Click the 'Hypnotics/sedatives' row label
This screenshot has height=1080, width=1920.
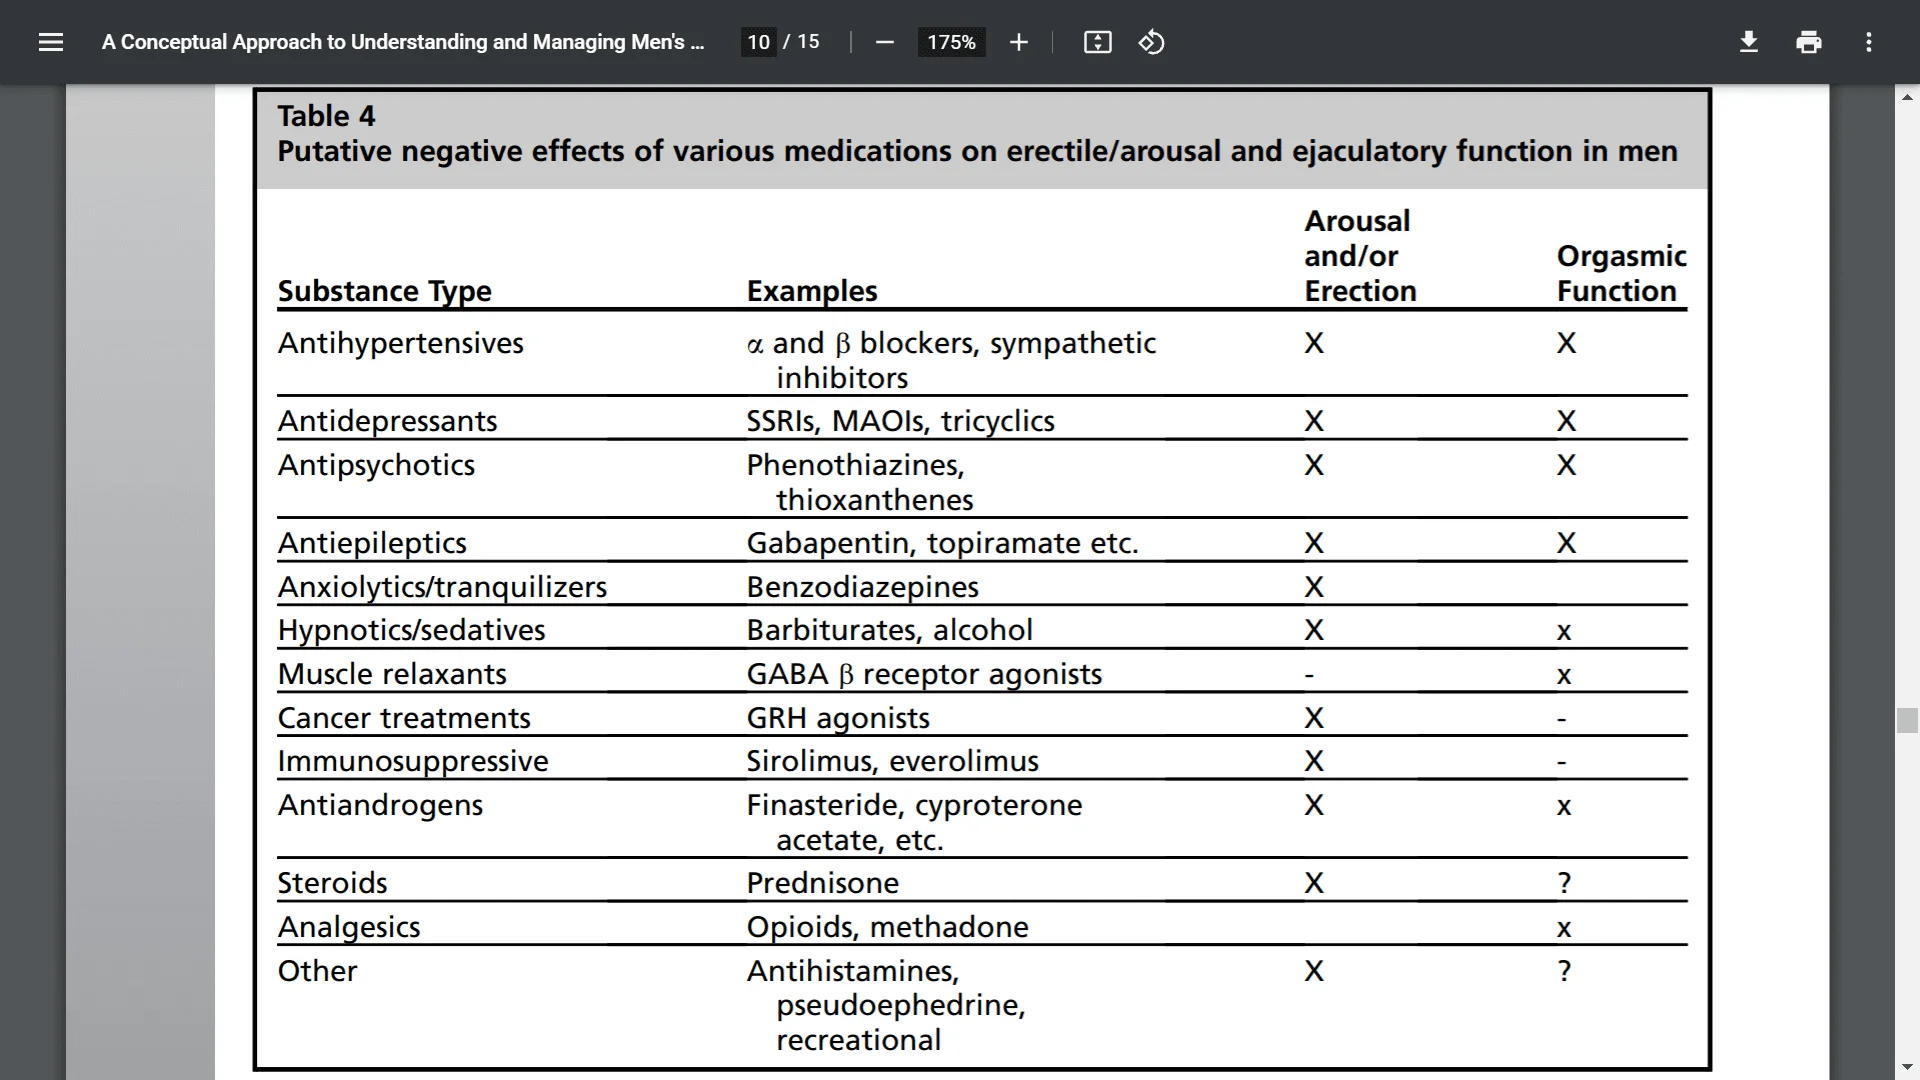pos(411,630)
